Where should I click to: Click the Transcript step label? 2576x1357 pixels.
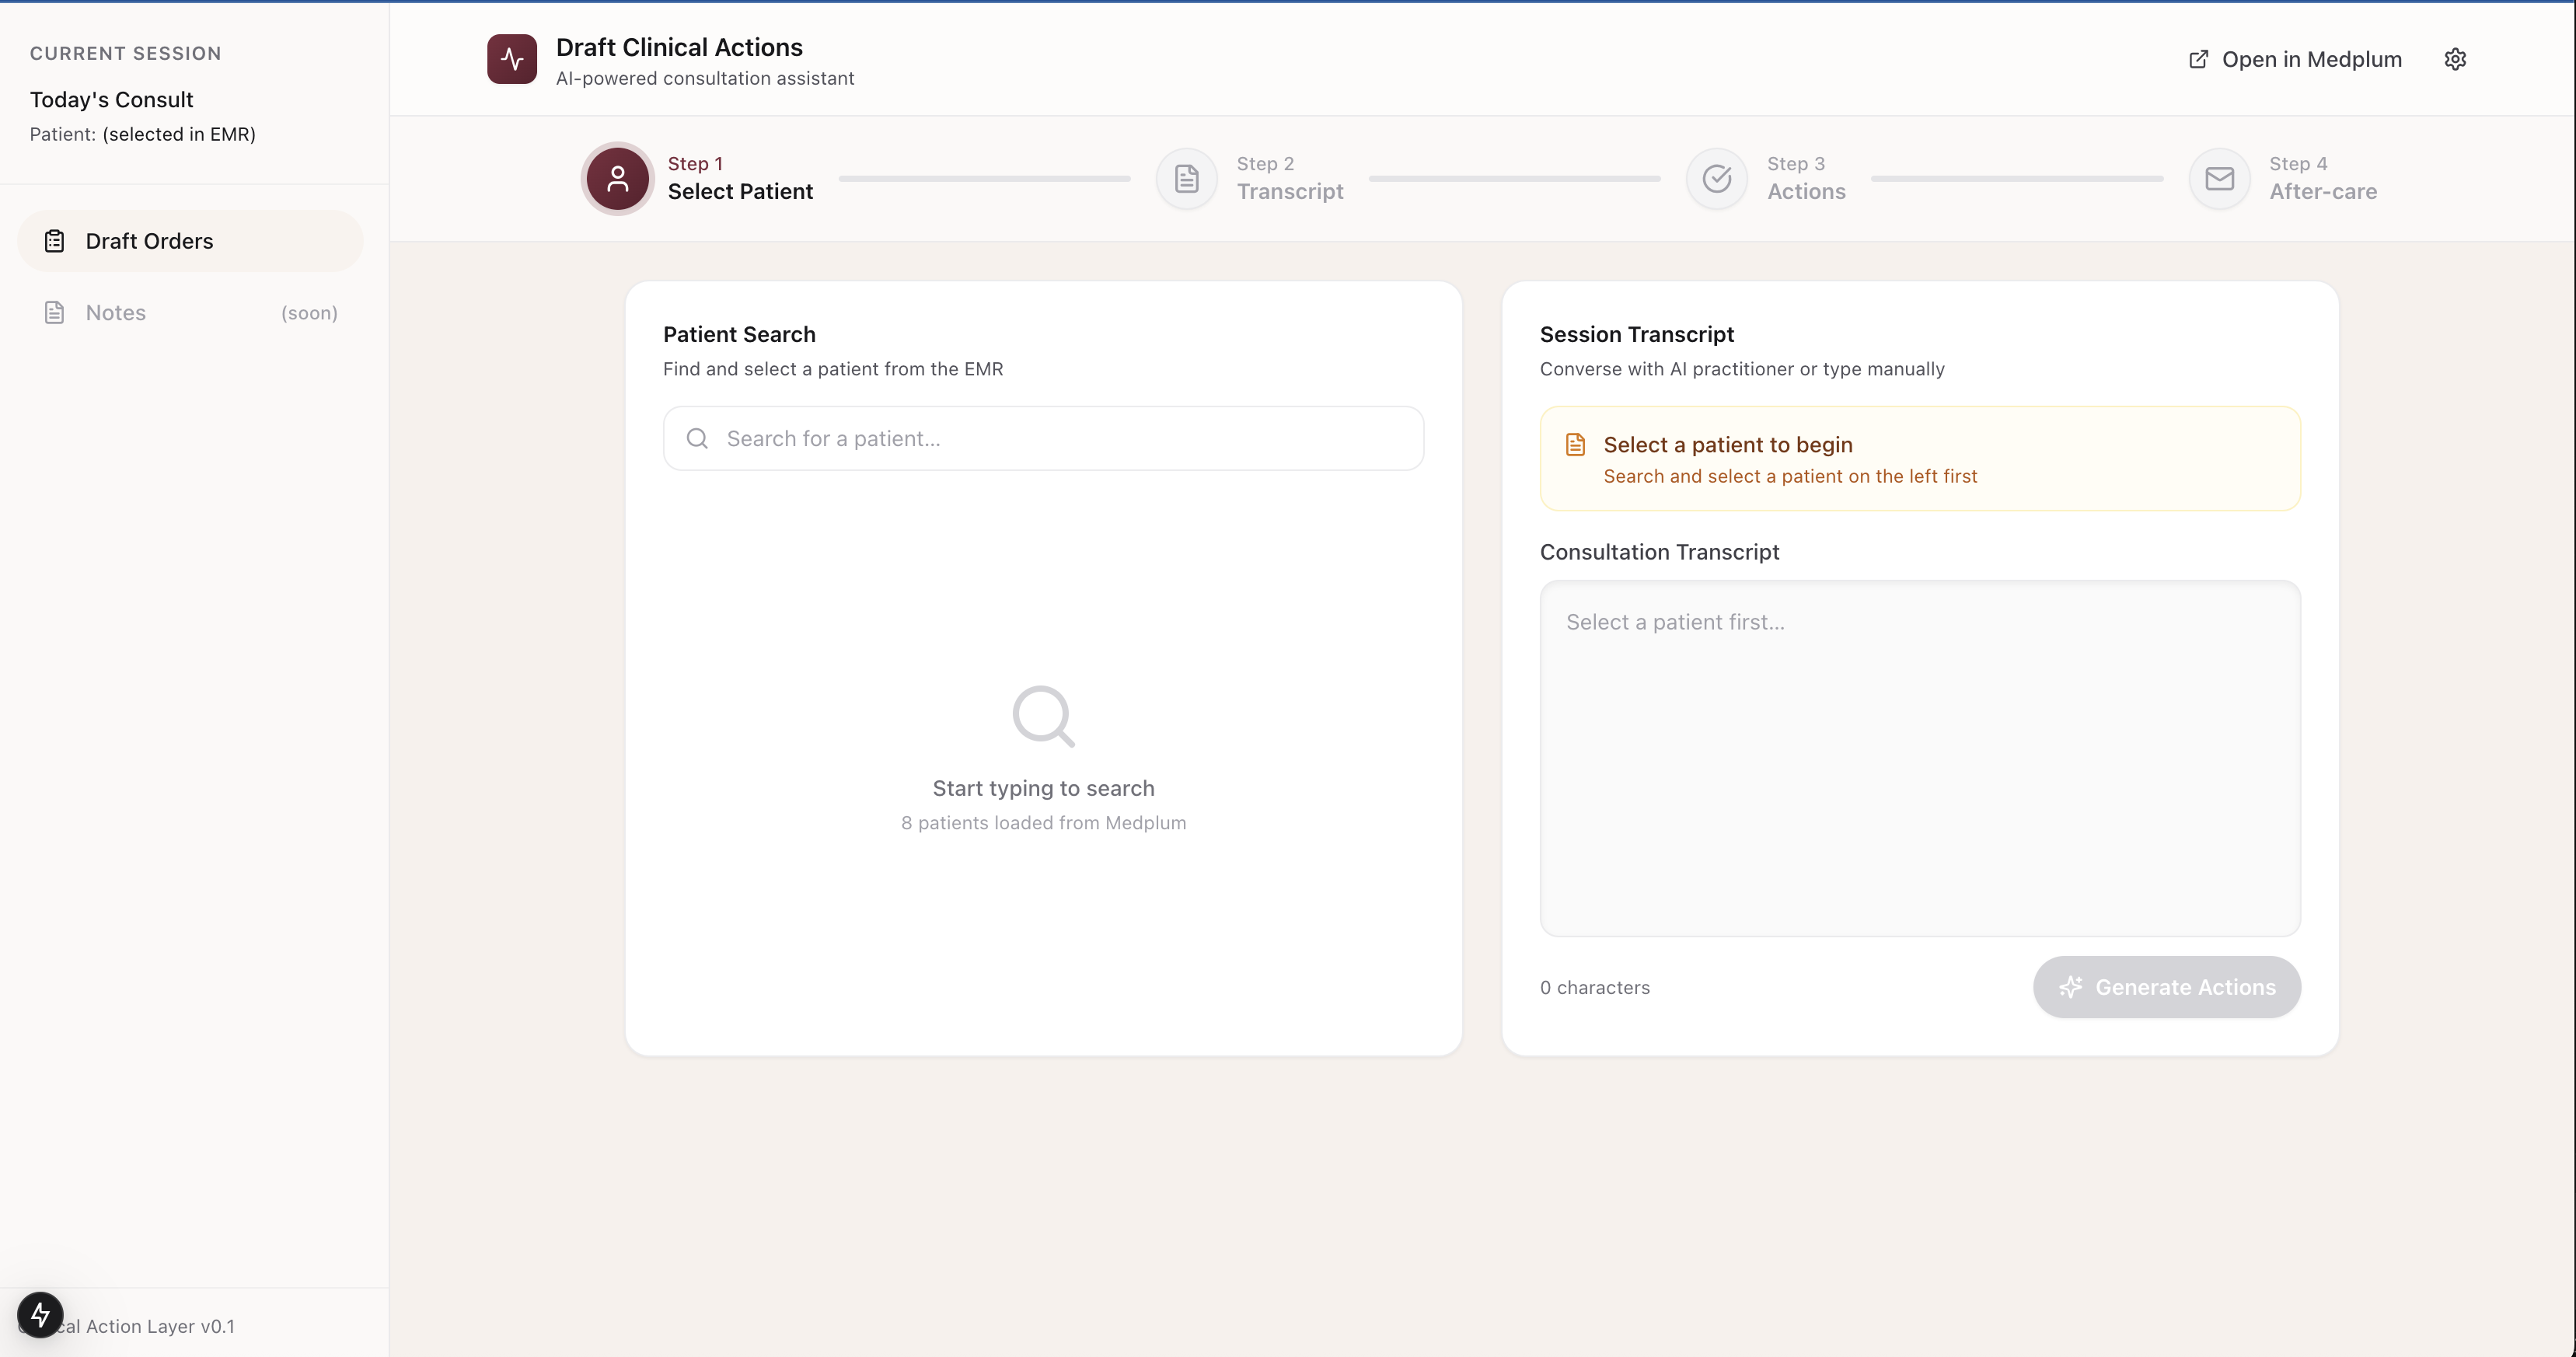point(1289,191)
